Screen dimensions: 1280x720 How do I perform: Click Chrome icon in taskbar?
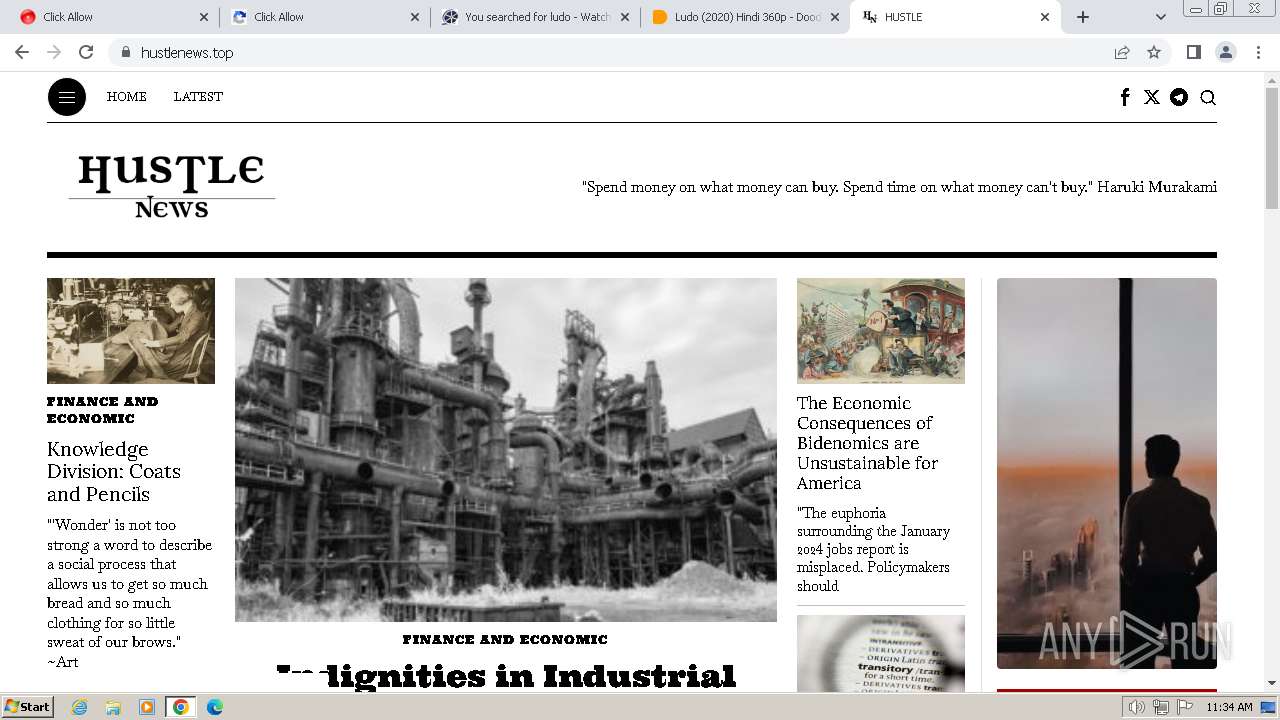click(181, 707)
